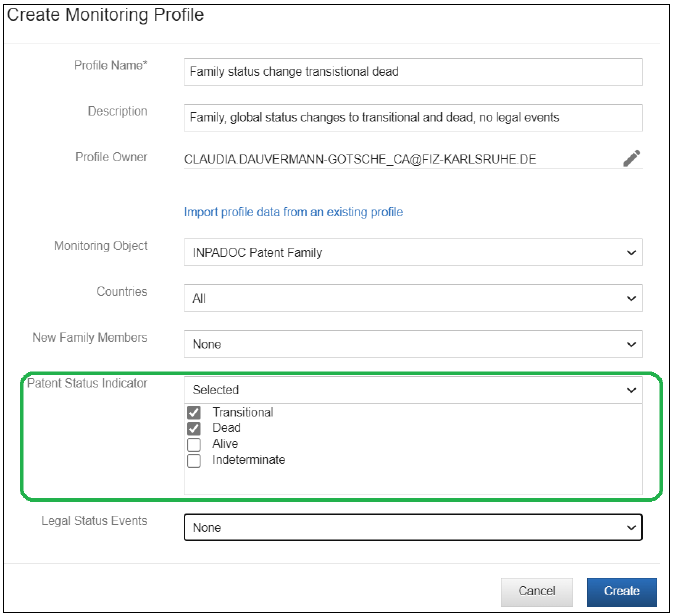Open the INPADOC Patent Family dropdown

(413, 252)
